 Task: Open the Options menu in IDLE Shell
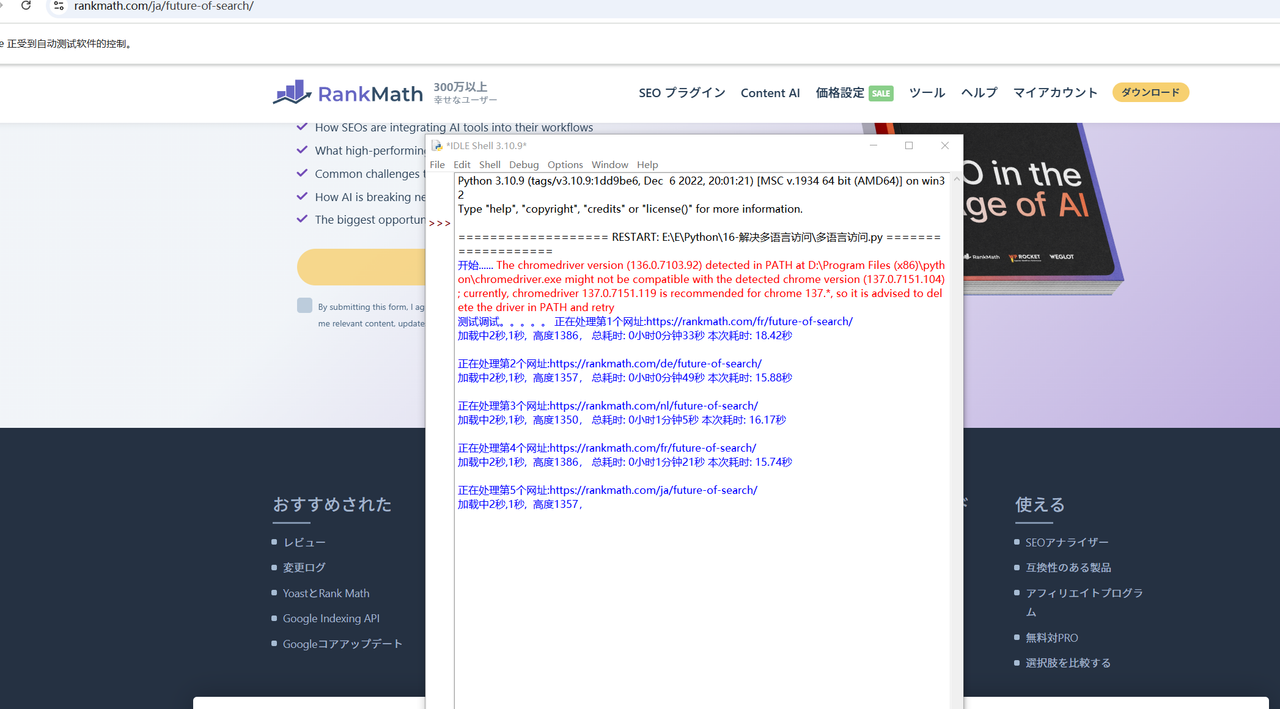click(x=564, y=165)
